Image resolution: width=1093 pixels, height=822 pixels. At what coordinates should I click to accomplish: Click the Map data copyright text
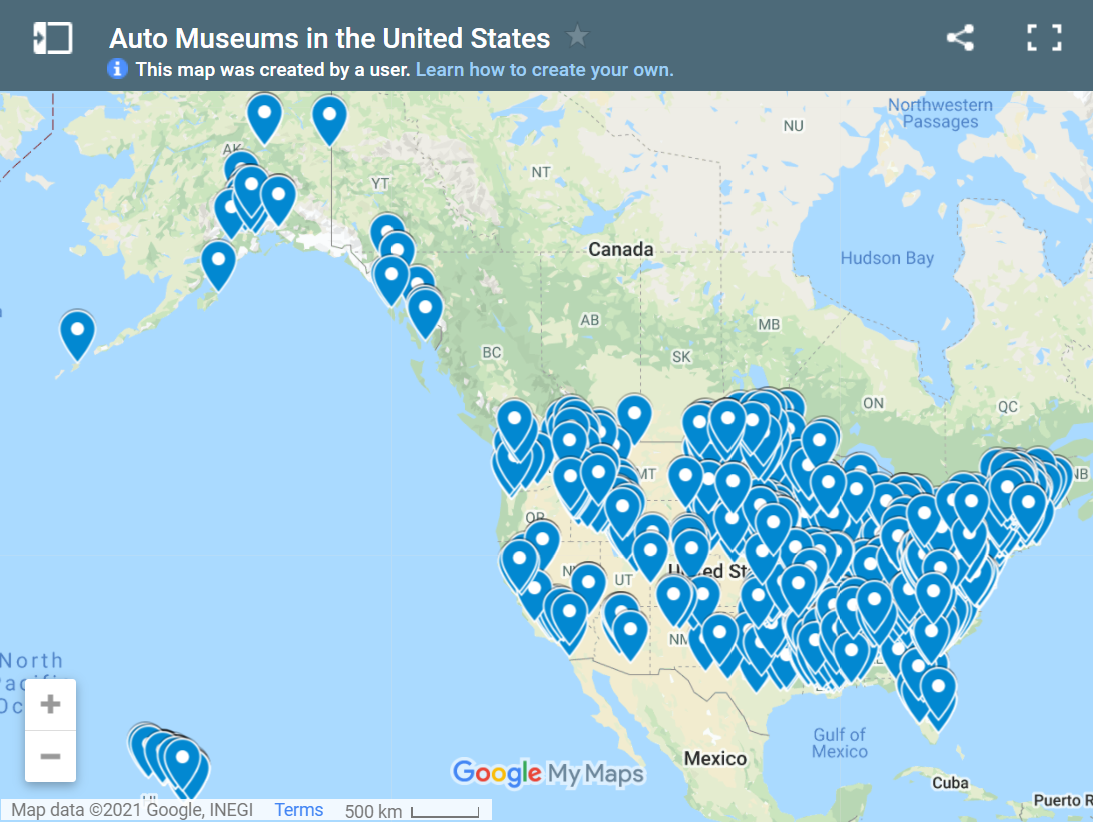point(130,809)
